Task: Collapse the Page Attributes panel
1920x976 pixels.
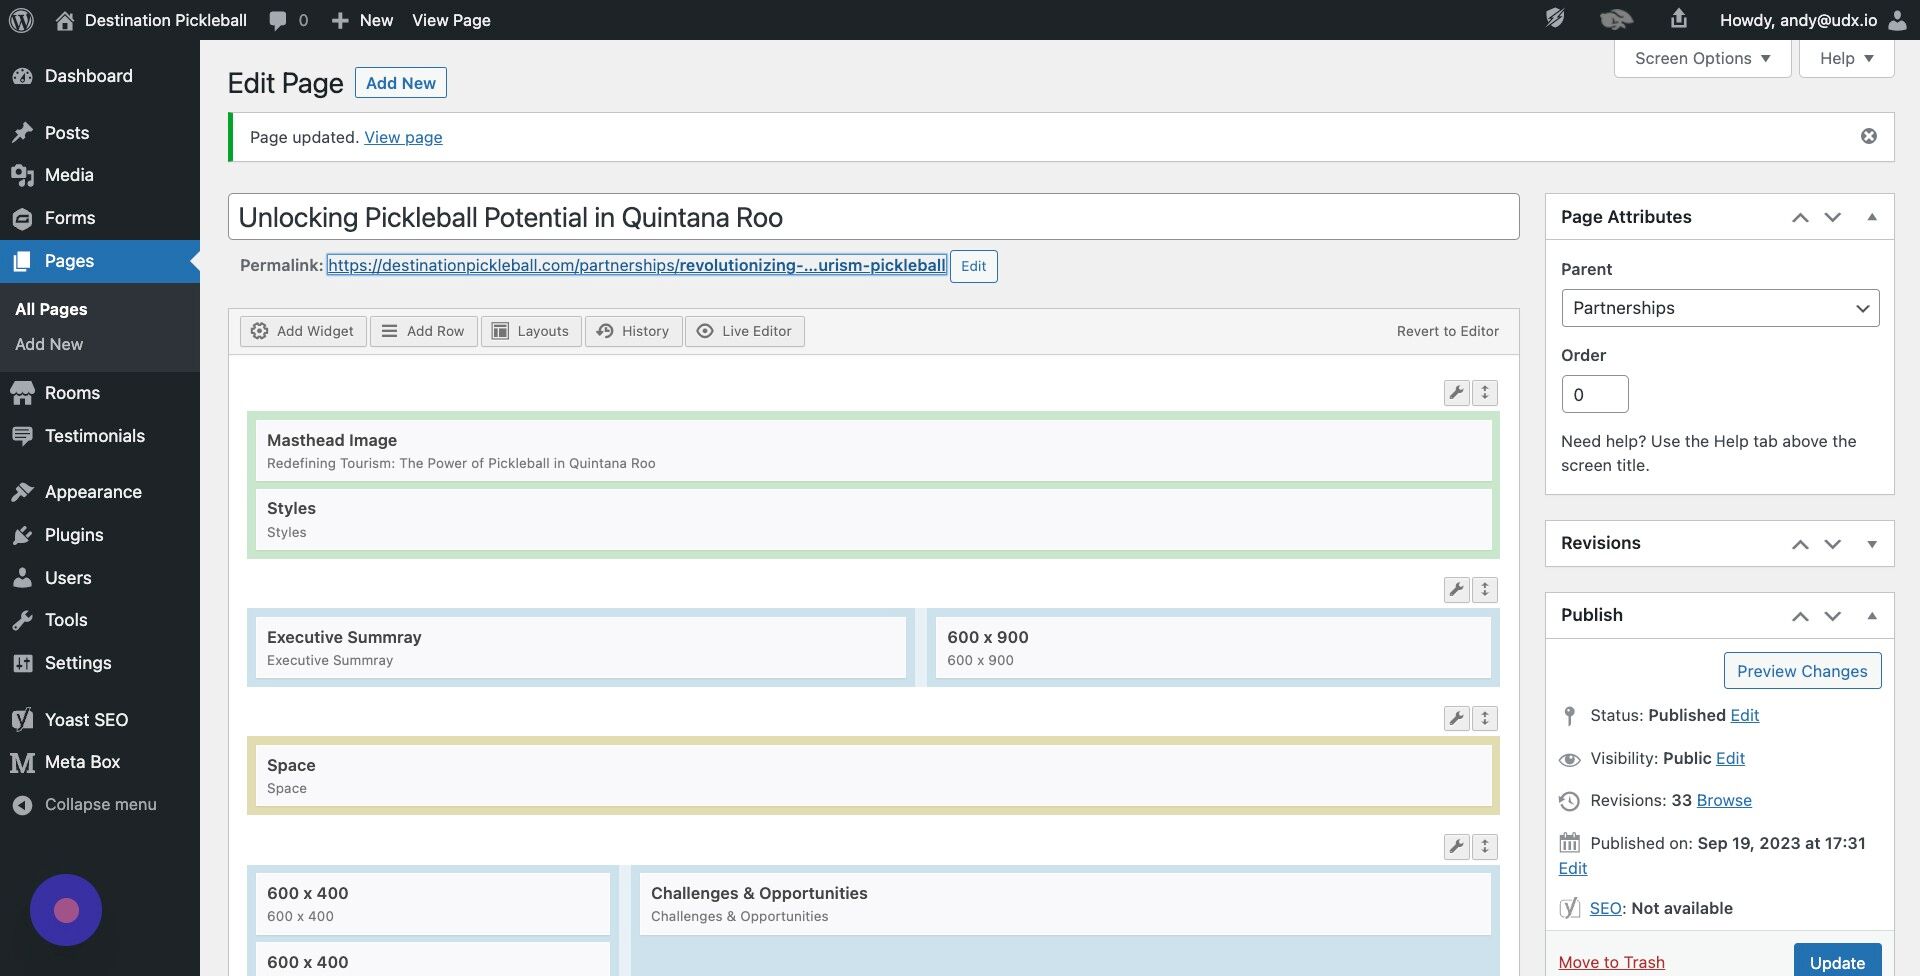Action: point(1872,217)
